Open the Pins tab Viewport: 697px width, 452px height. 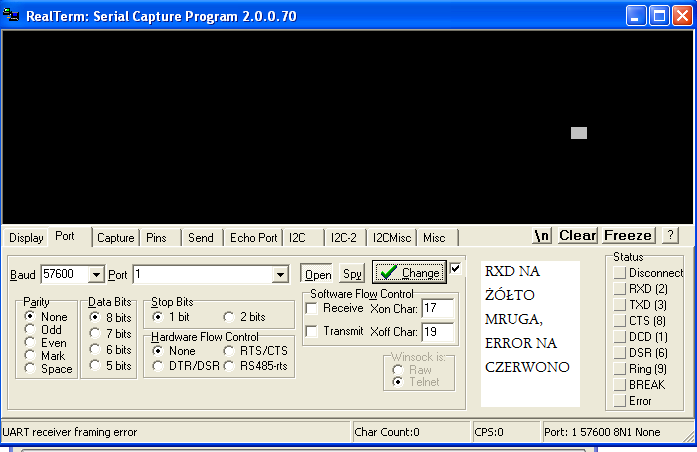[x=156, y=238]
